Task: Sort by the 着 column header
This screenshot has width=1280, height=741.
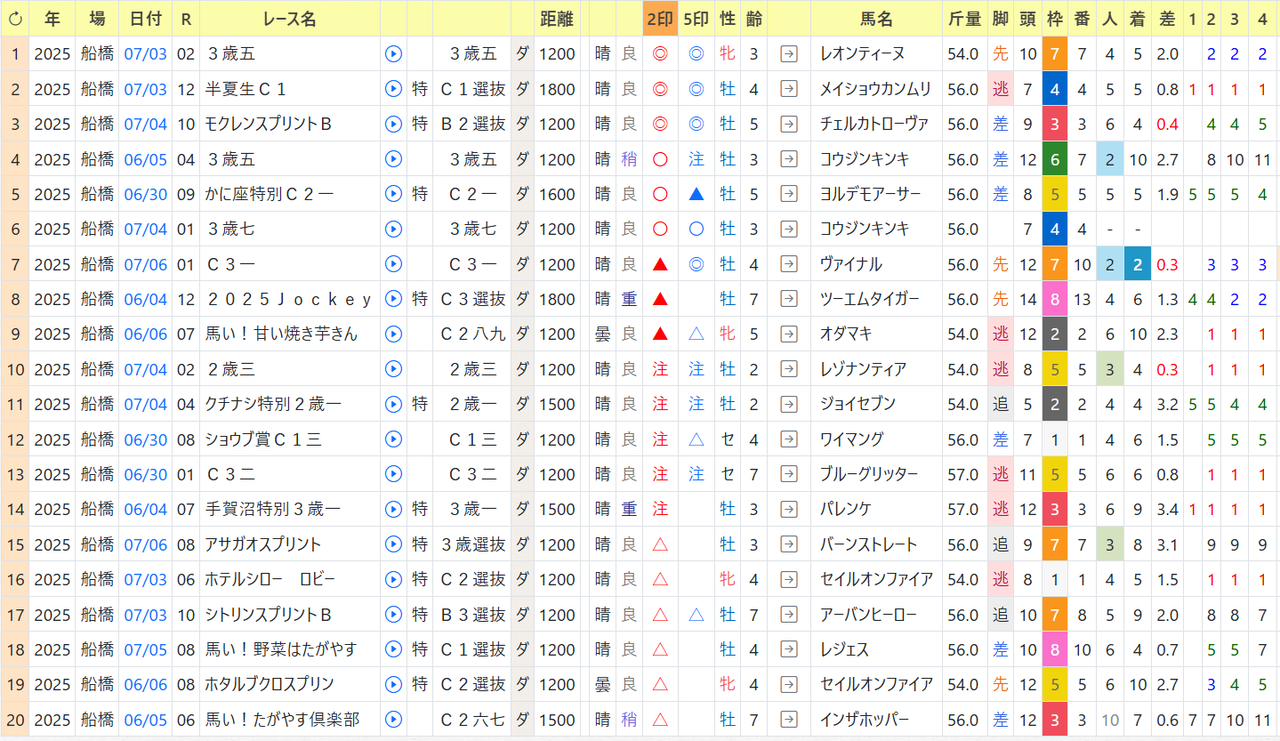Action: click(1138, 18)
